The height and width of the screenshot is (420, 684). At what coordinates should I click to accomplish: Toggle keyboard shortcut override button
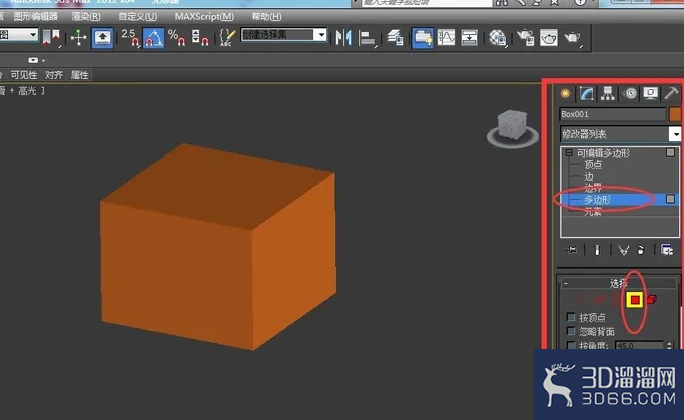coord(103,38)
